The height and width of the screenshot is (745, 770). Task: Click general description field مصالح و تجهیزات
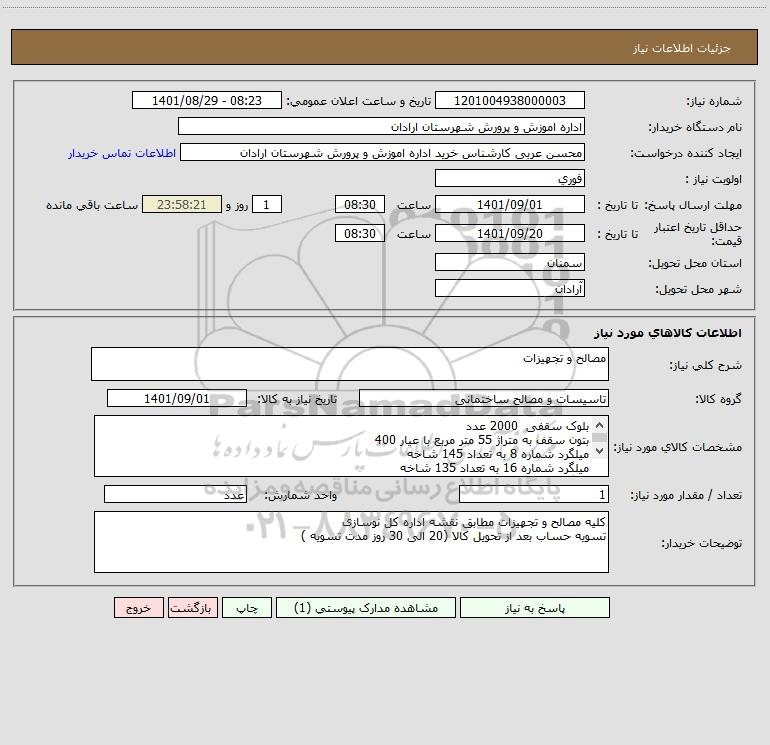[350, 364]
